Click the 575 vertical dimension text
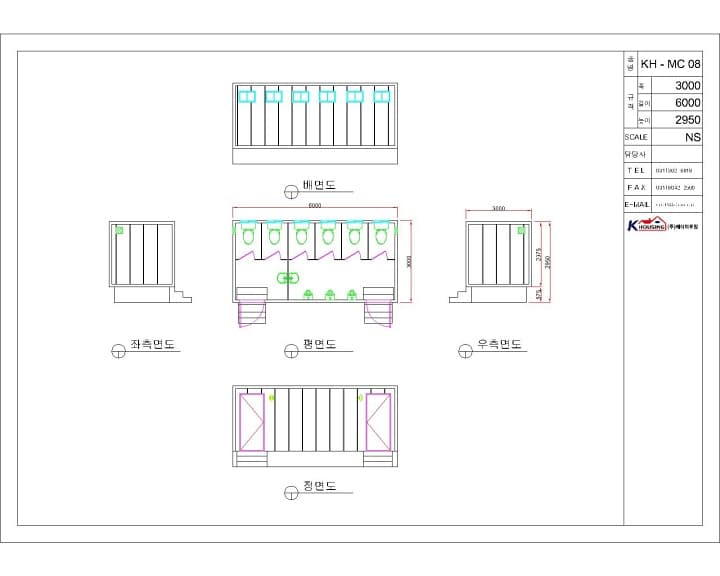The image size is (720, 576). click(539, 294)
